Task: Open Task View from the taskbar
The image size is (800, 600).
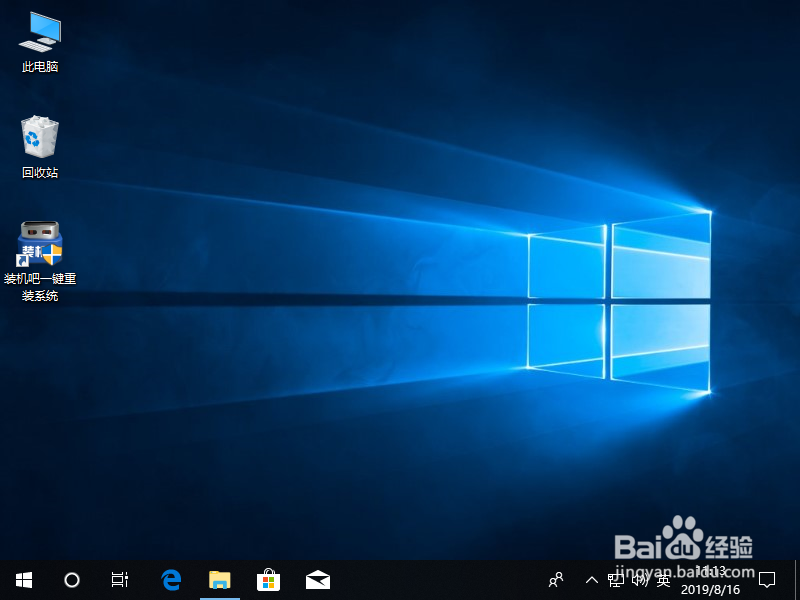Action: 119,580
